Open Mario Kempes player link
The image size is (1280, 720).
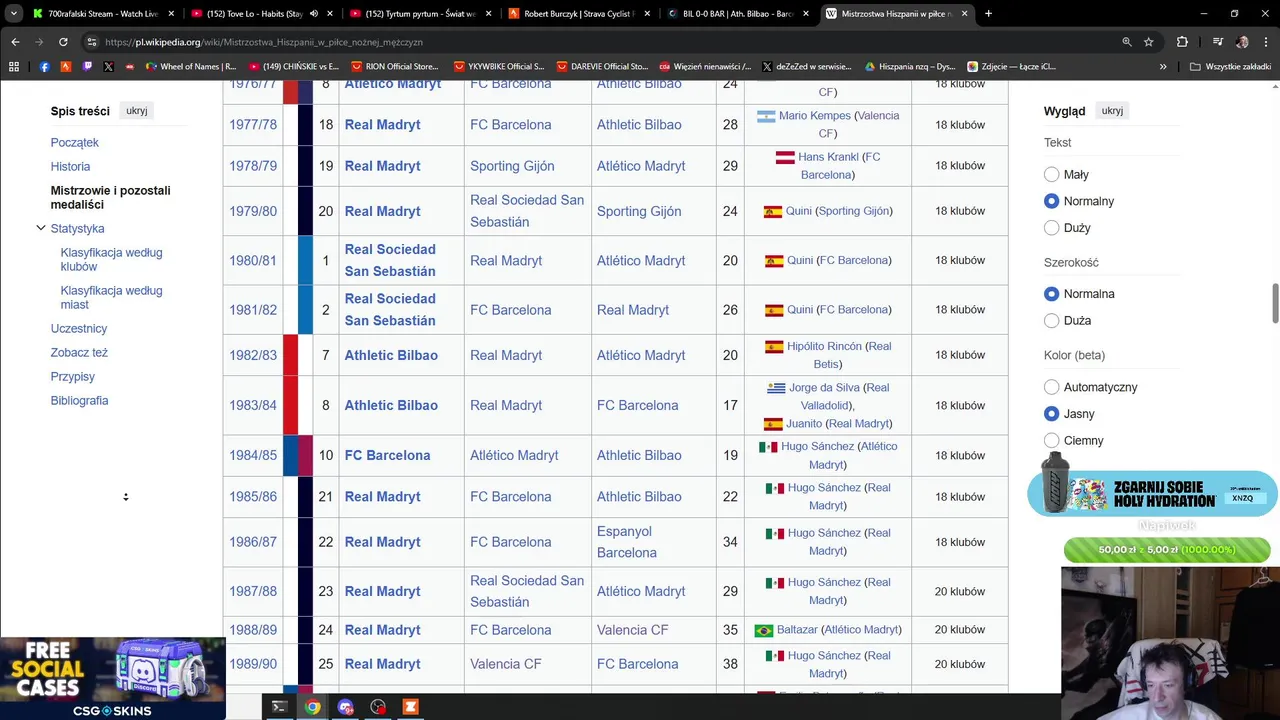tap(814, 116)
